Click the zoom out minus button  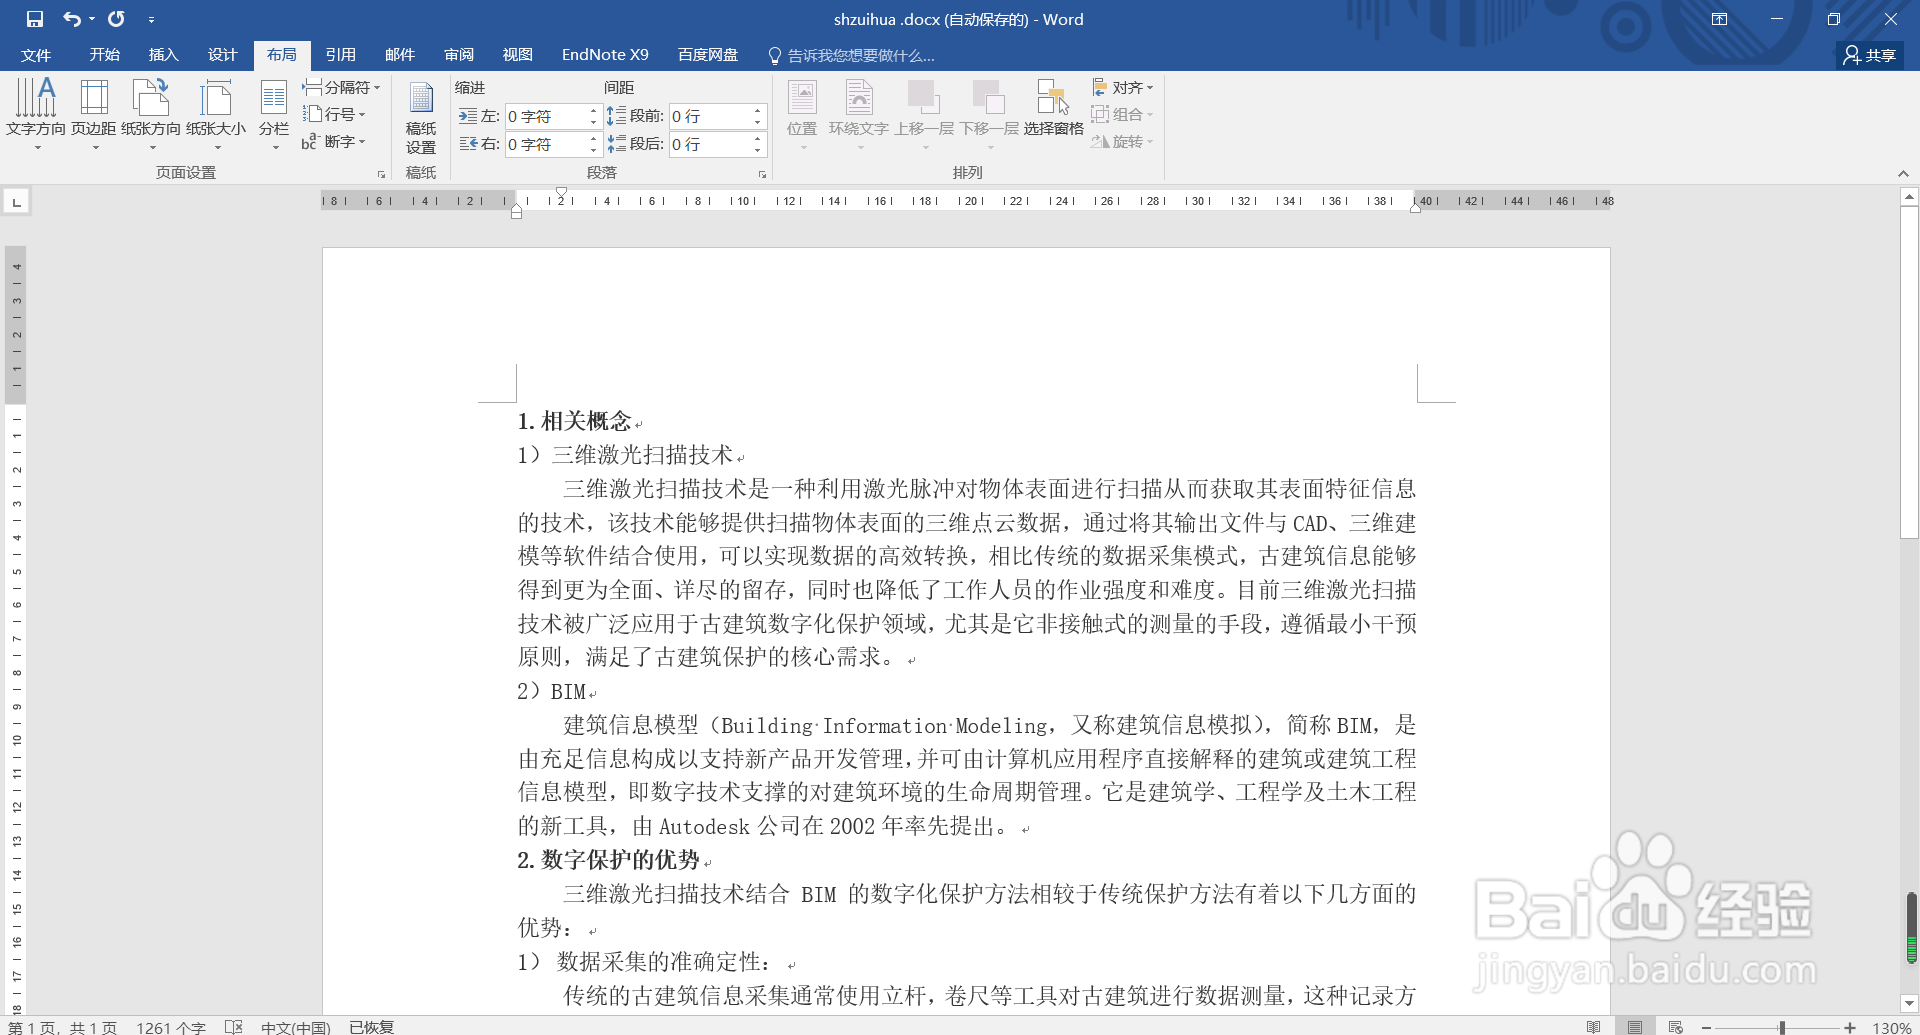click(x=1707, y=1028)
